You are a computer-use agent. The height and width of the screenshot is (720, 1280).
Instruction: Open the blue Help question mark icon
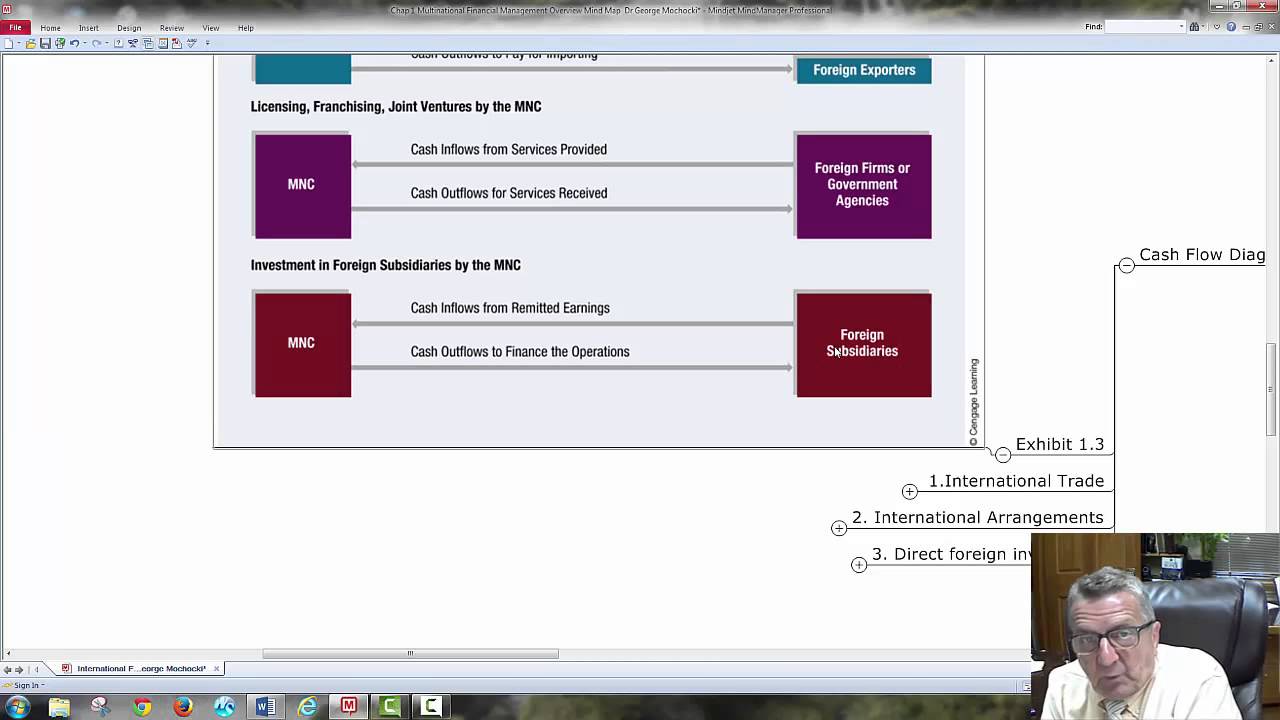click(x=1231, y=27)
